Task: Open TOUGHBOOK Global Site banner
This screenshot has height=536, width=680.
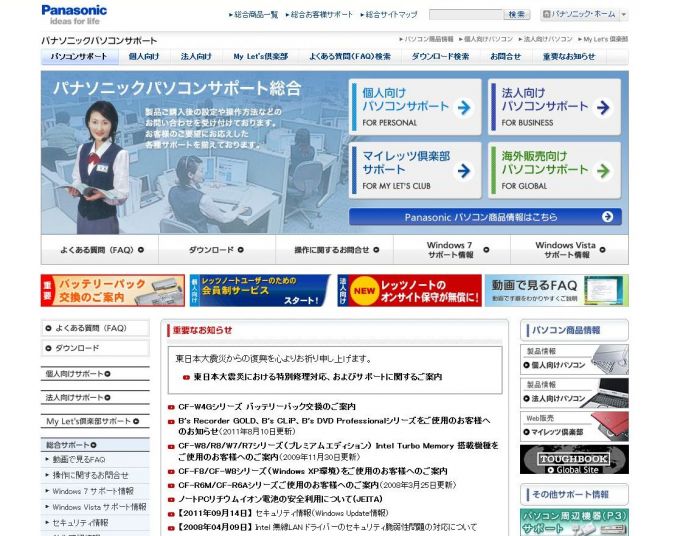Action: click(574, 460)
